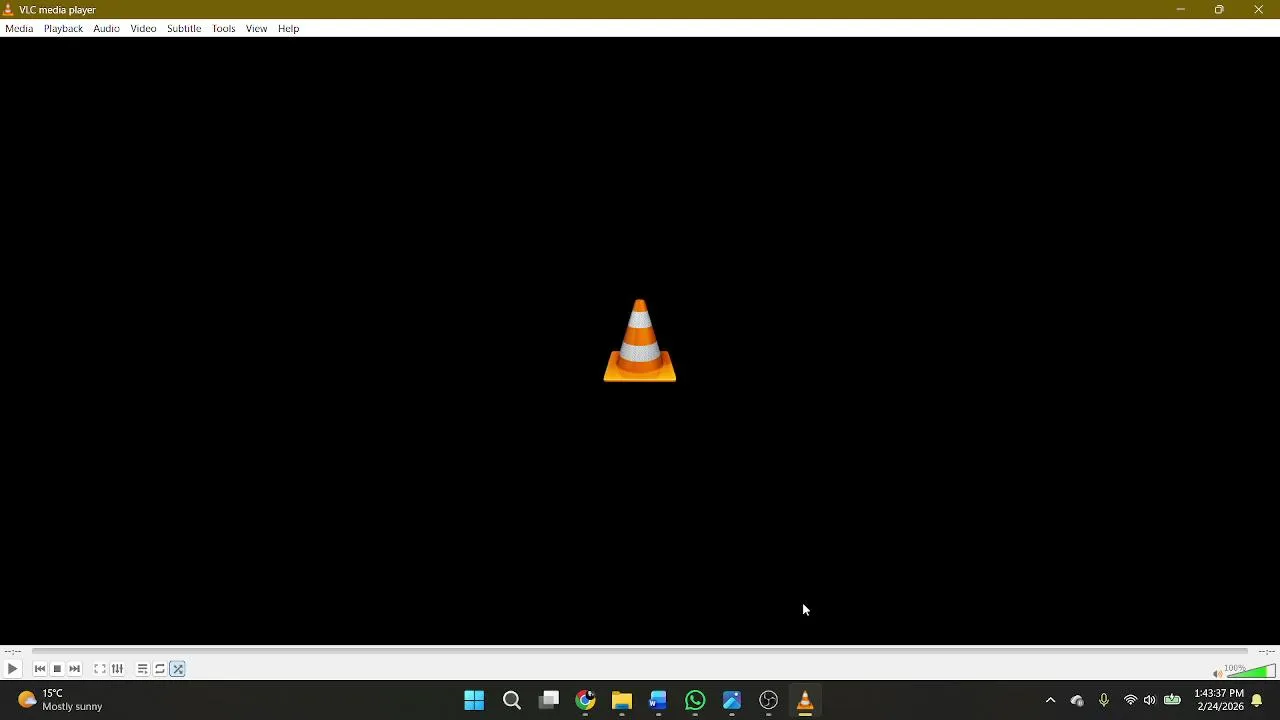This screenshot has height=720, width=1280.
Task: Open the Playback menu
Action: pos(63,29)
